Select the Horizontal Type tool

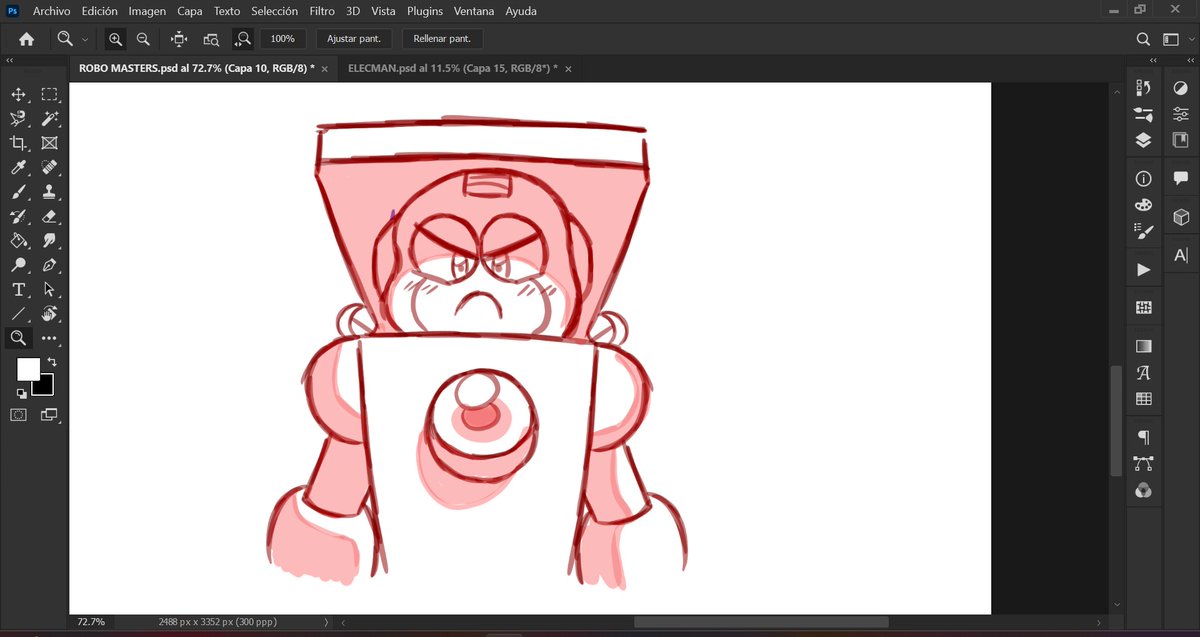point(18,290)
